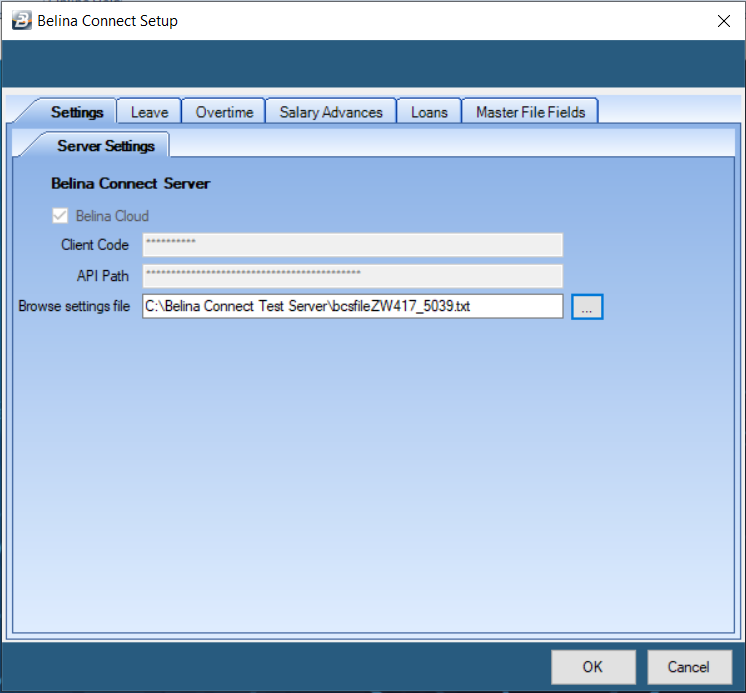This screenshot has height=693, width=746.
Task: Open the Overtime tab
Action: click(224, 112)
